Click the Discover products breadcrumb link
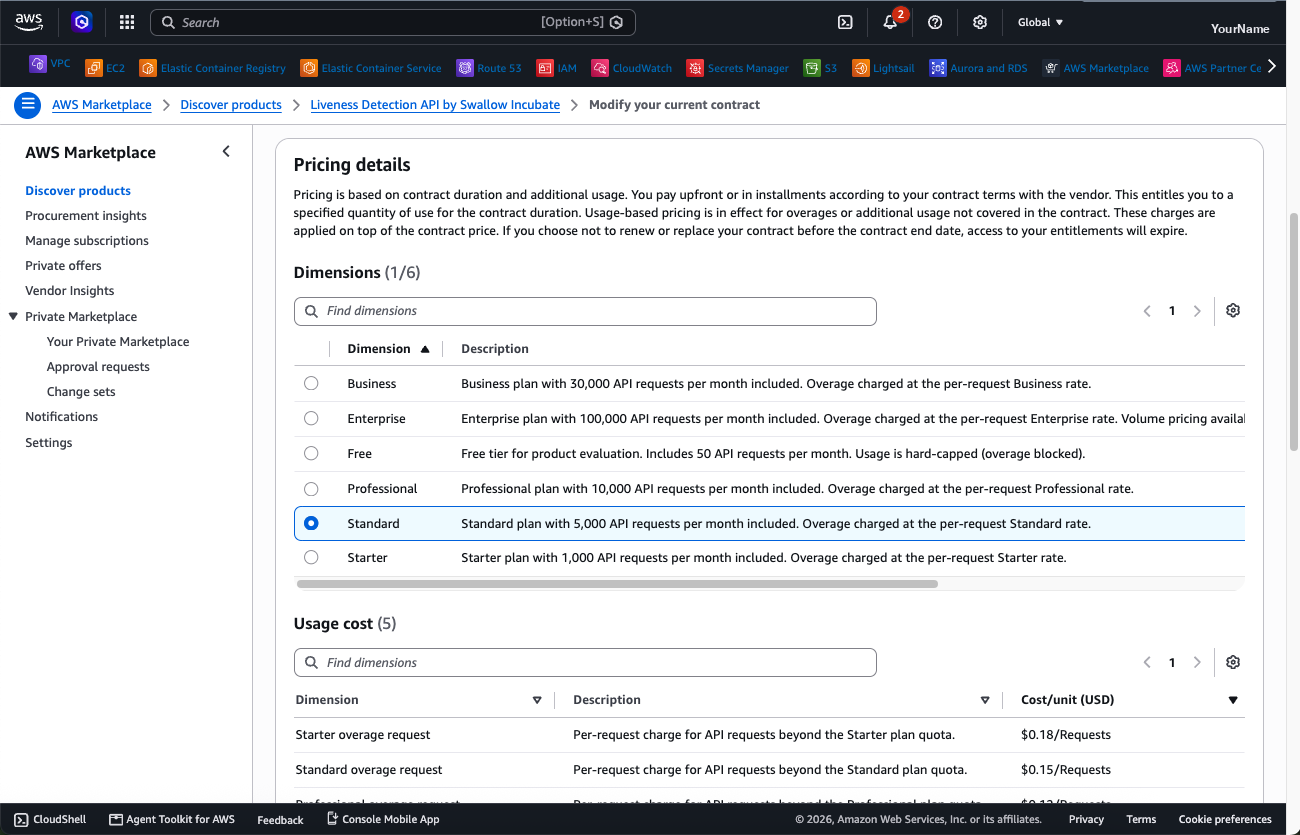This screenshot has height=835, width=1300. [231, 105]
